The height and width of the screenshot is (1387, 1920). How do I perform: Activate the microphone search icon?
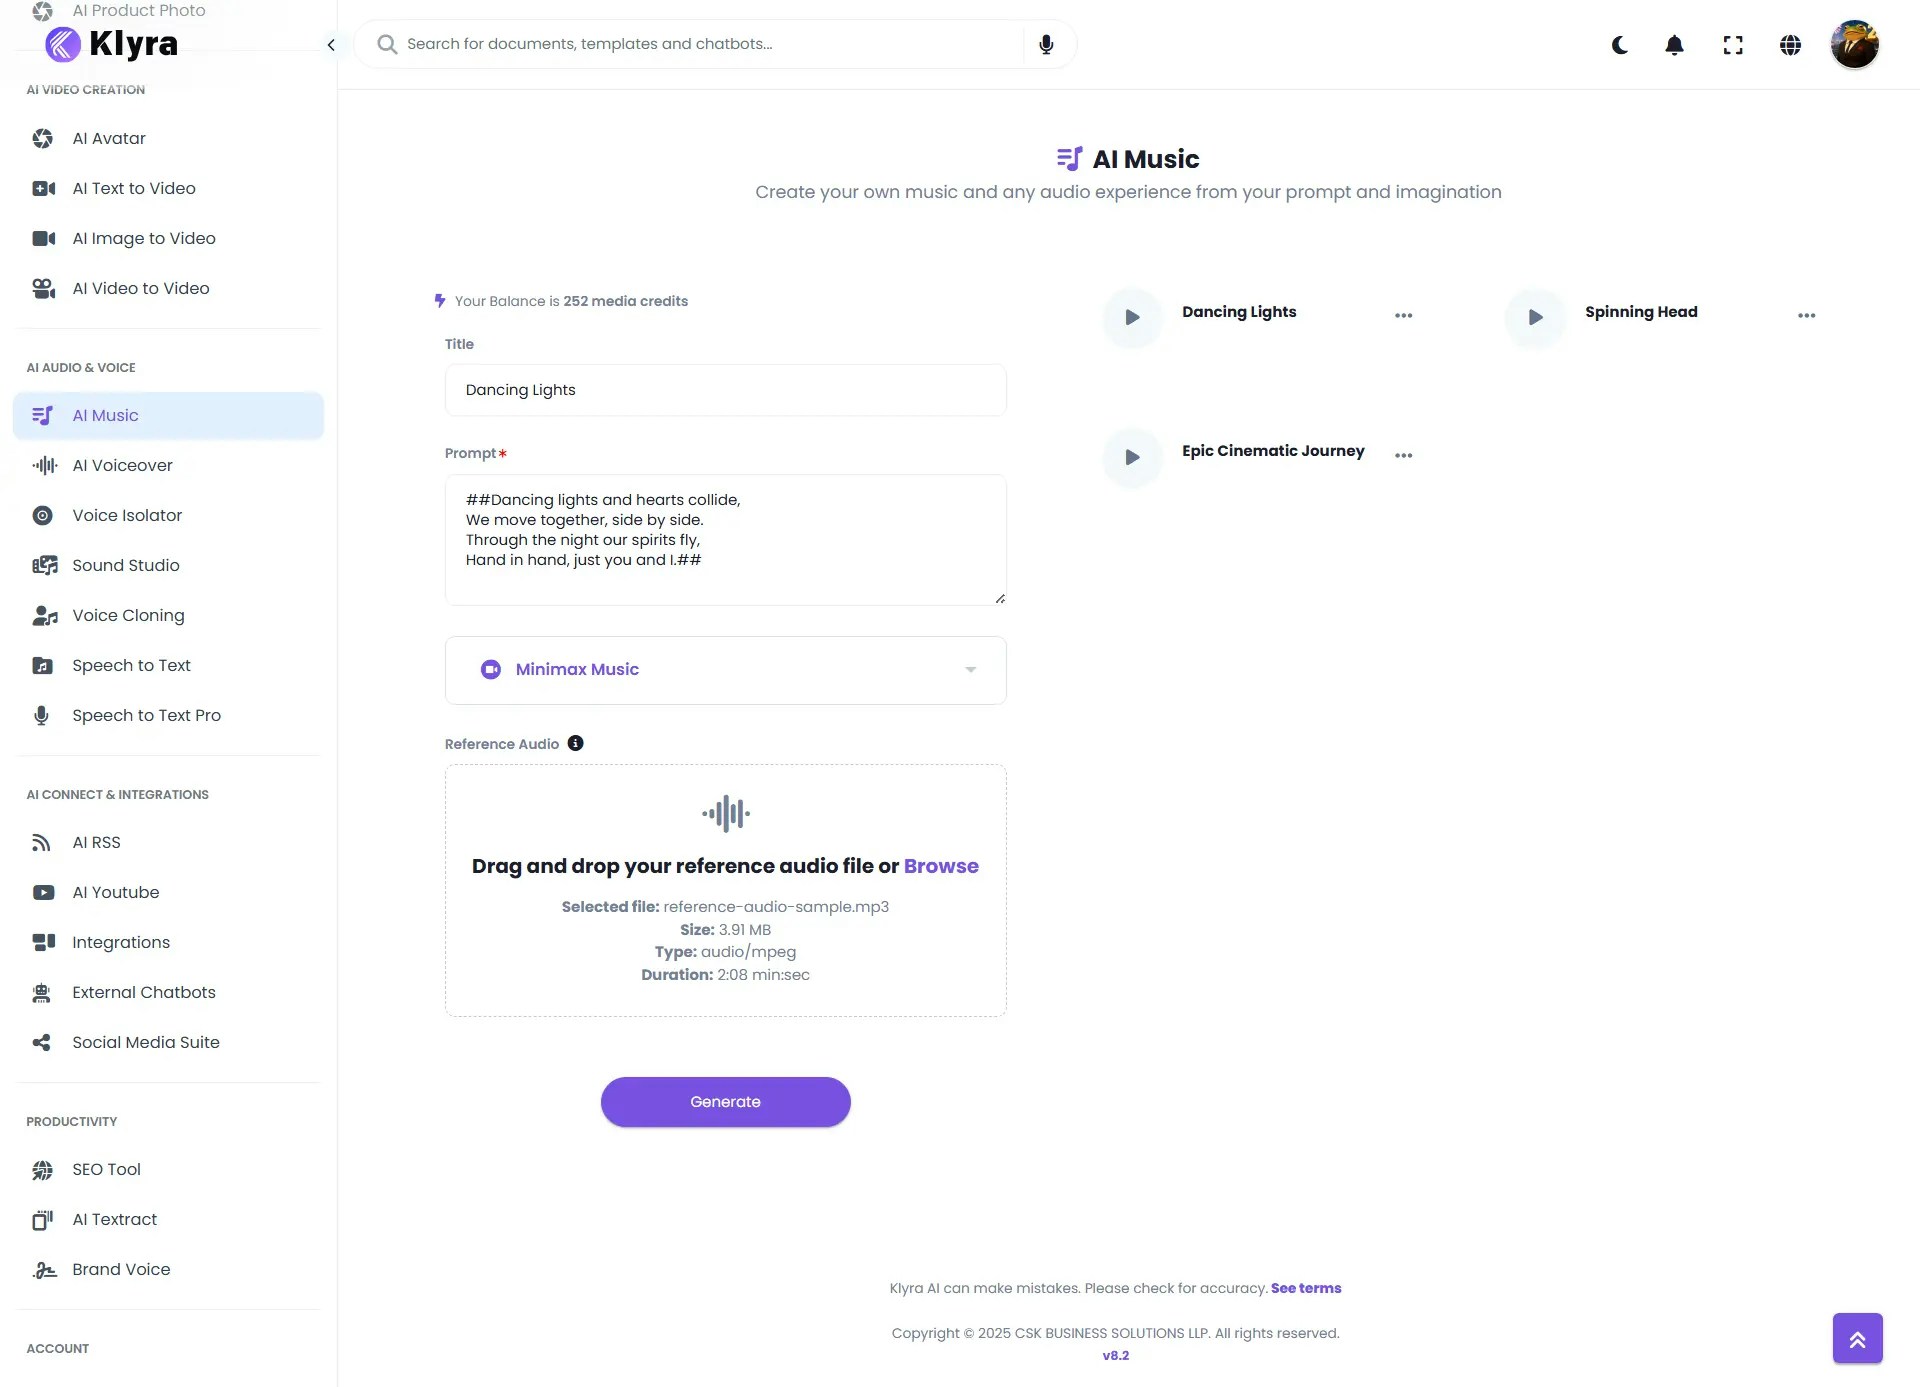pos(1046,43)
